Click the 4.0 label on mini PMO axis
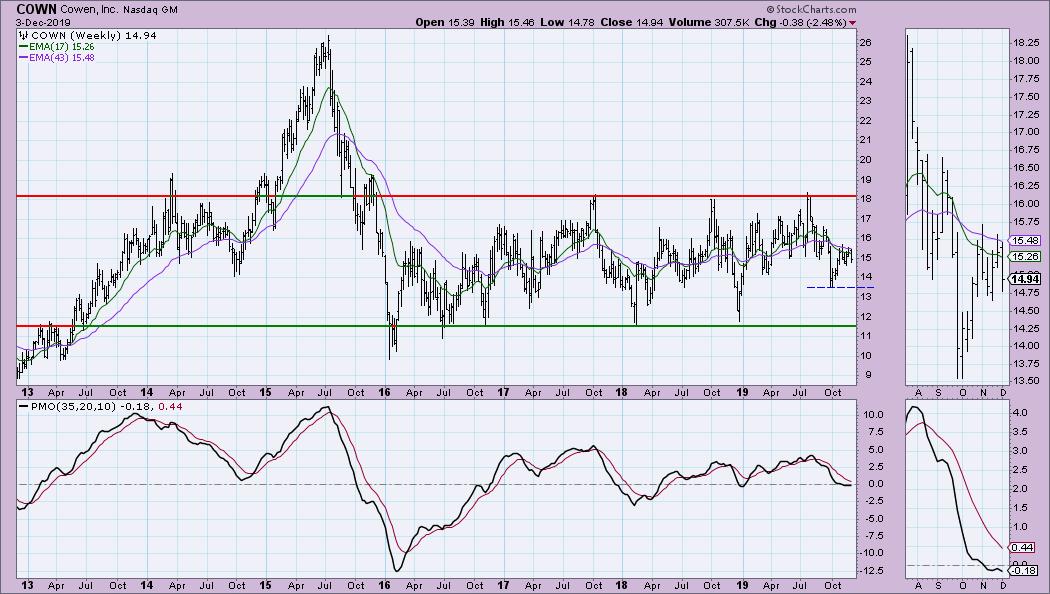 pos(1020,413)
